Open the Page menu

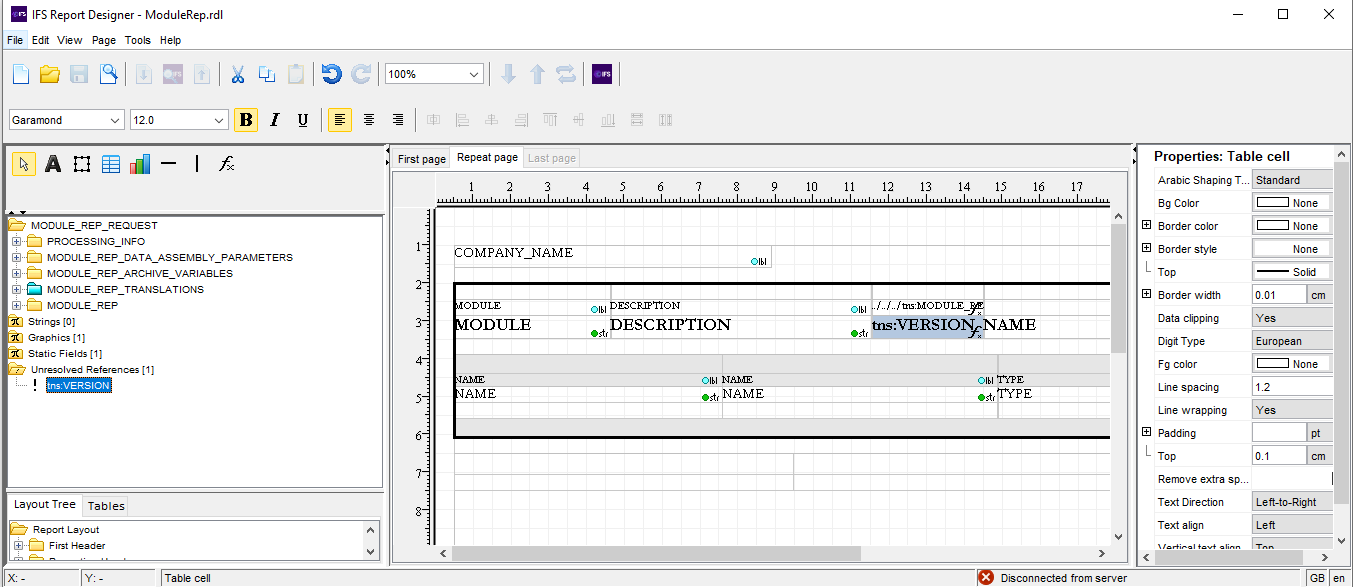104,40
